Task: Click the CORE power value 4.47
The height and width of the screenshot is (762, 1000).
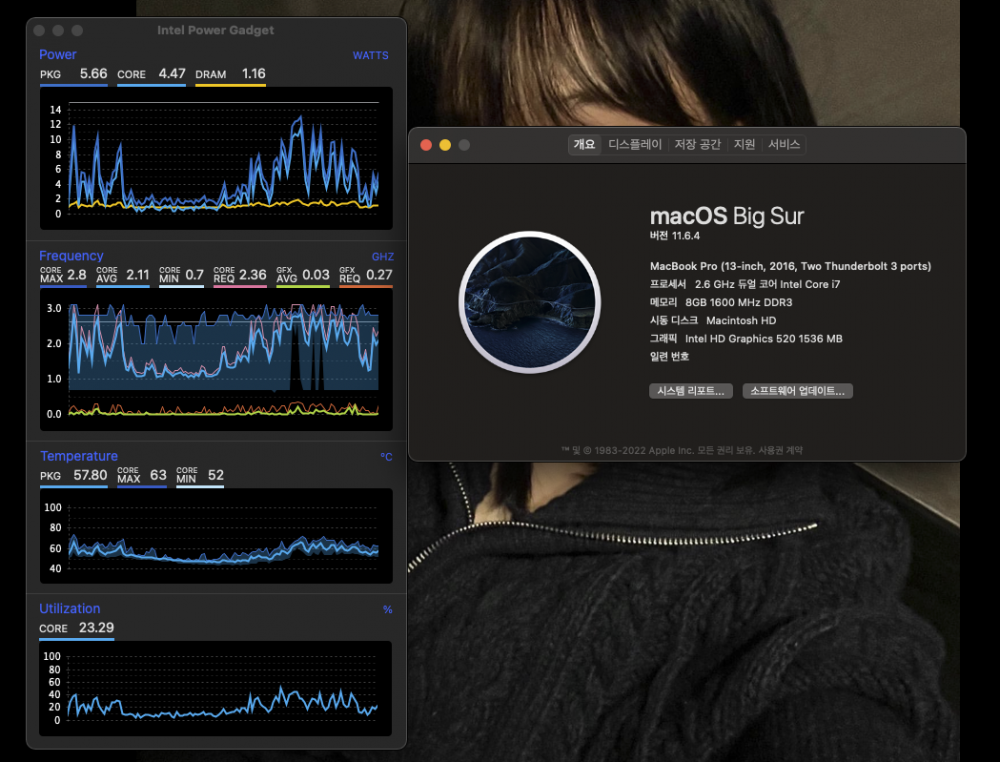Action: click(x=172, y=73)
